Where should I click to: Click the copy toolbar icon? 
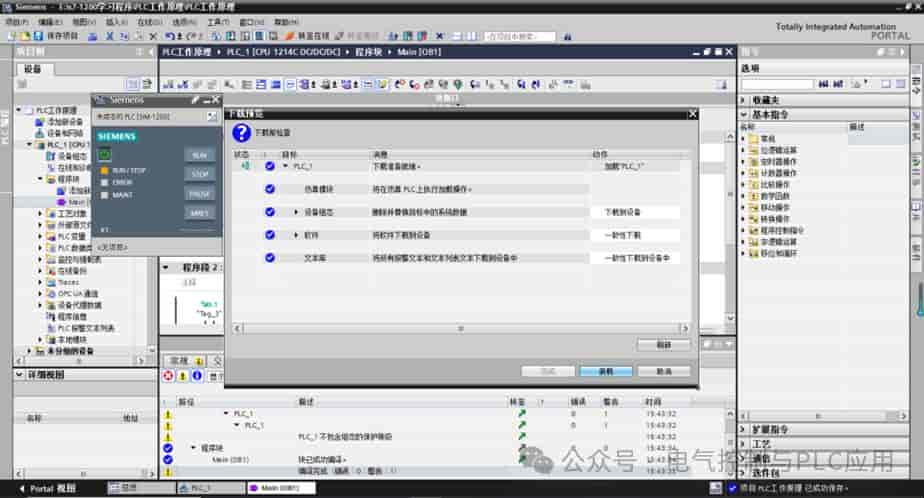click(x=124, y=37)
